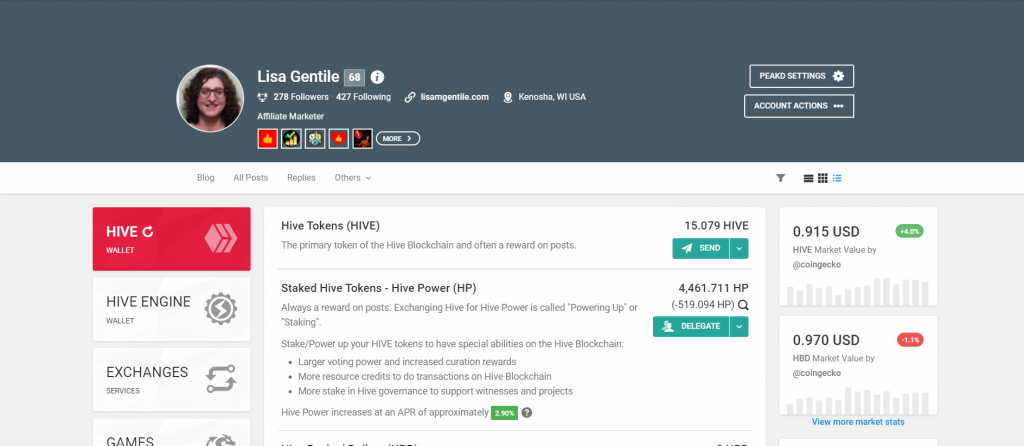Image resolution: width=1024 pixels, height=446 pixels.
Task: Open Lisa Gentile's profile picture
Action: coord(210,99)
